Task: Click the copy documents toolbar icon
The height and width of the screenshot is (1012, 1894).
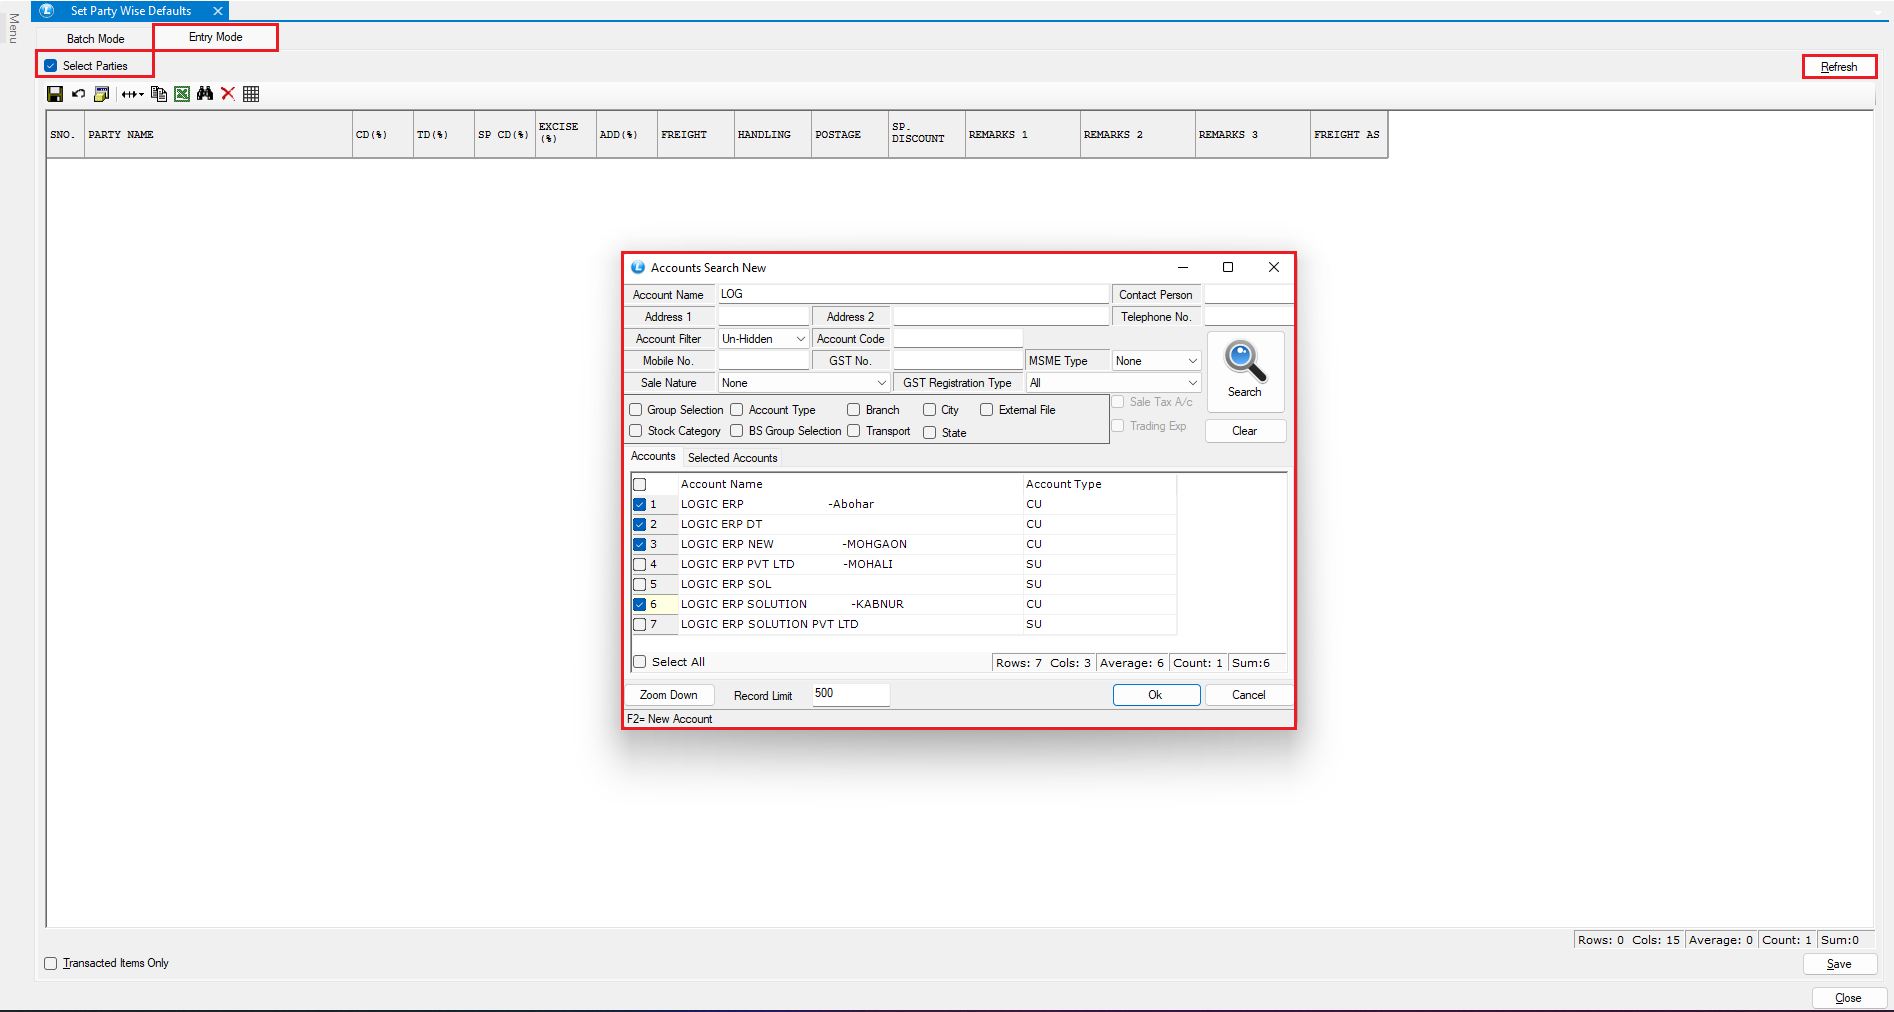Action: click(x=158, y=94)
